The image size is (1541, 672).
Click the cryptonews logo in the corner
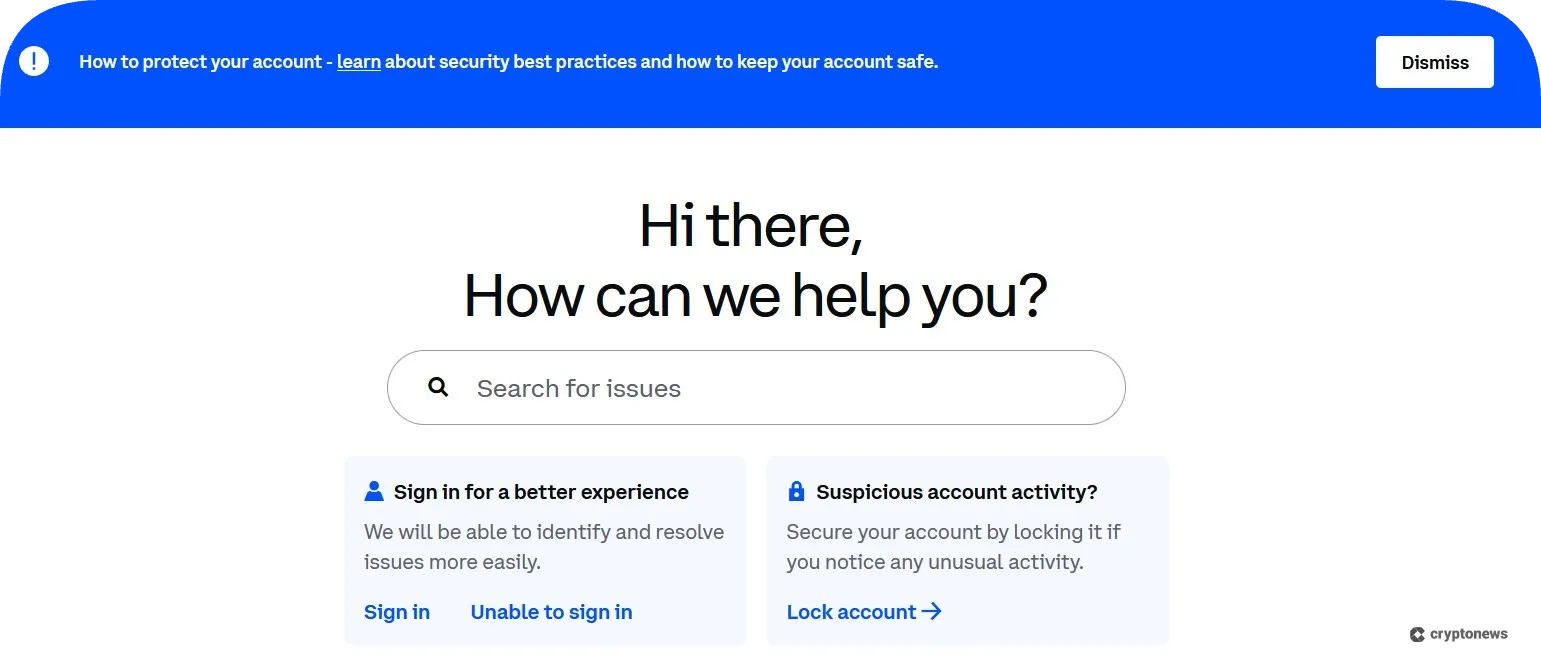pos(1459,633)
